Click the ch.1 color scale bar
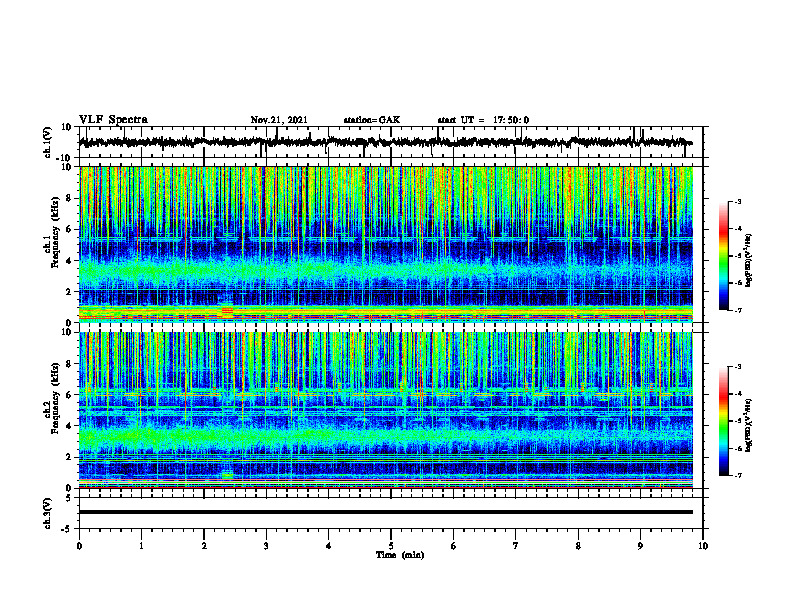 (x=723, y=256)
